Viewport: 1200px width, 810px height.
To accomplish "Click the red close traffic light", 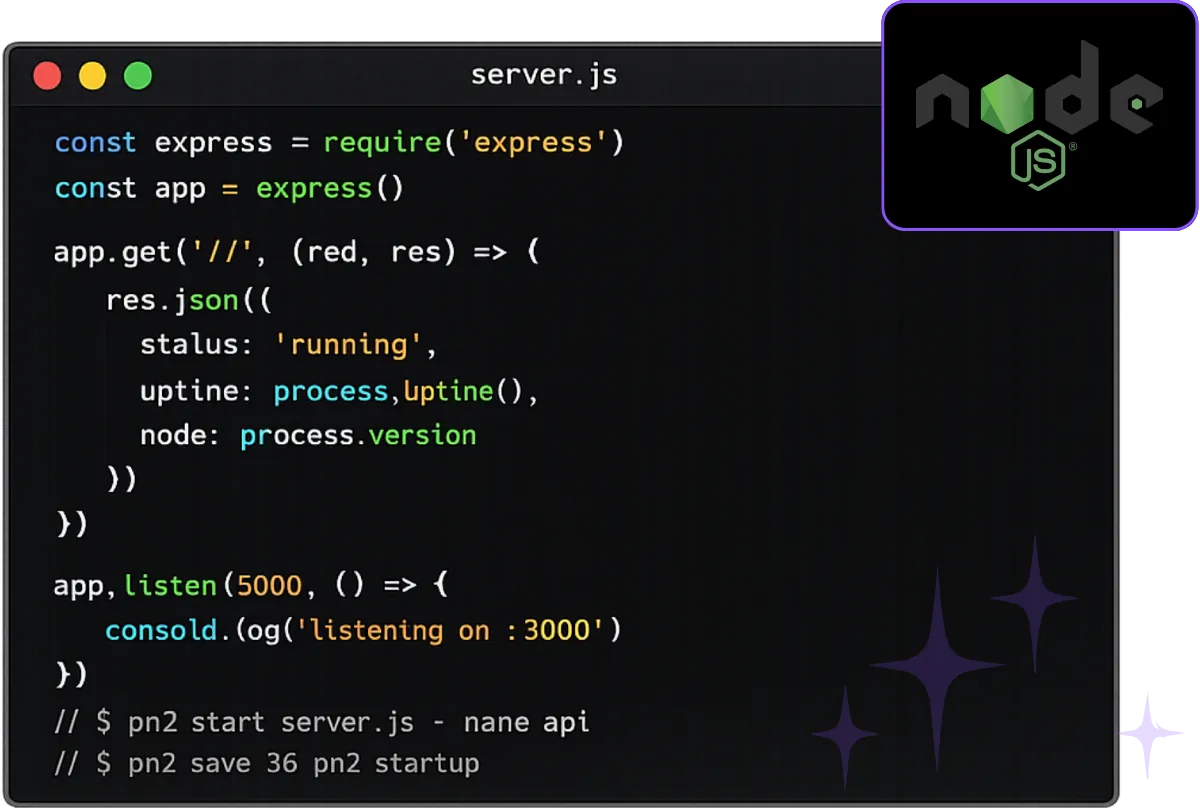I will click(x=47, y=74).
